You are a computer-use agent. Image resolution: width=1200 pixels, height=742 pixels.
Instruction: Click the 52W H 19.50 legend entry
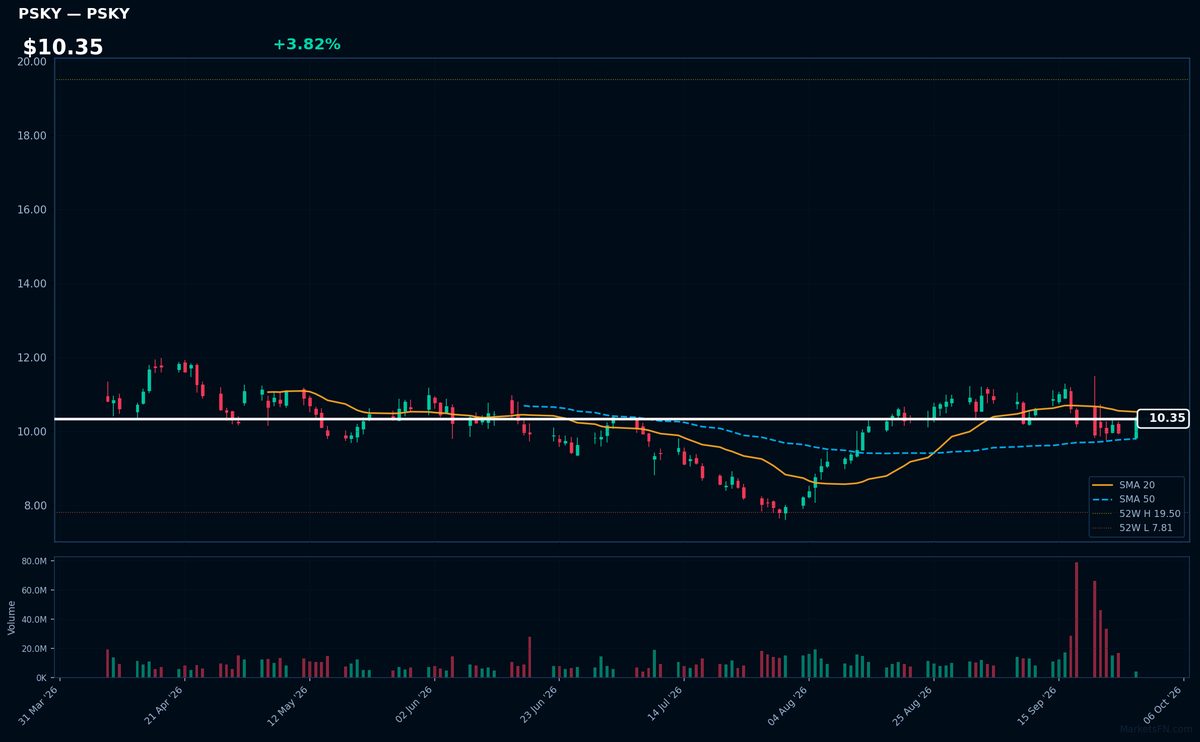[1137, 513]
